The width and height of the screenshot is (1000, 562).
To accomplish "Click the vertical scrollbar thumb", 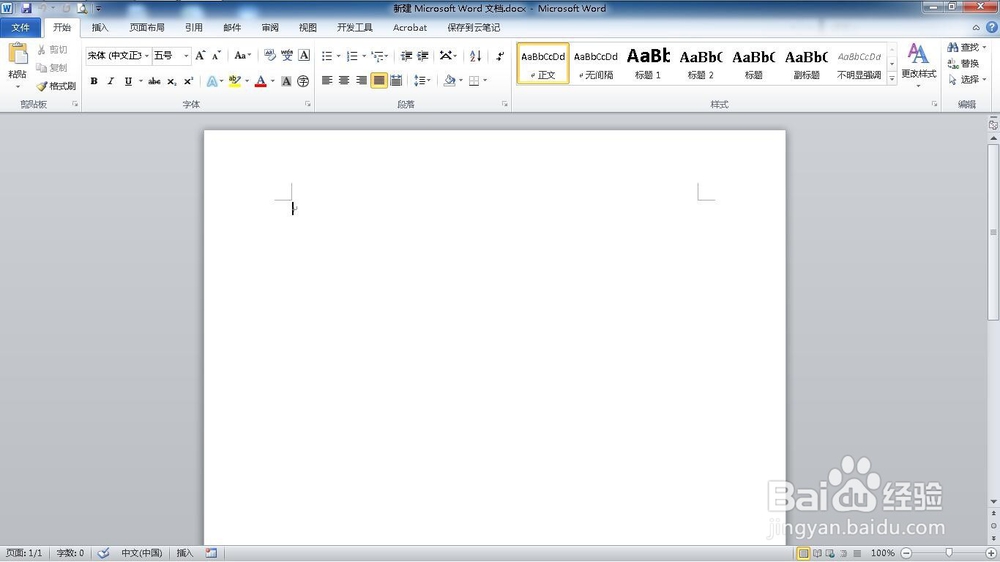I will [993, 232].
